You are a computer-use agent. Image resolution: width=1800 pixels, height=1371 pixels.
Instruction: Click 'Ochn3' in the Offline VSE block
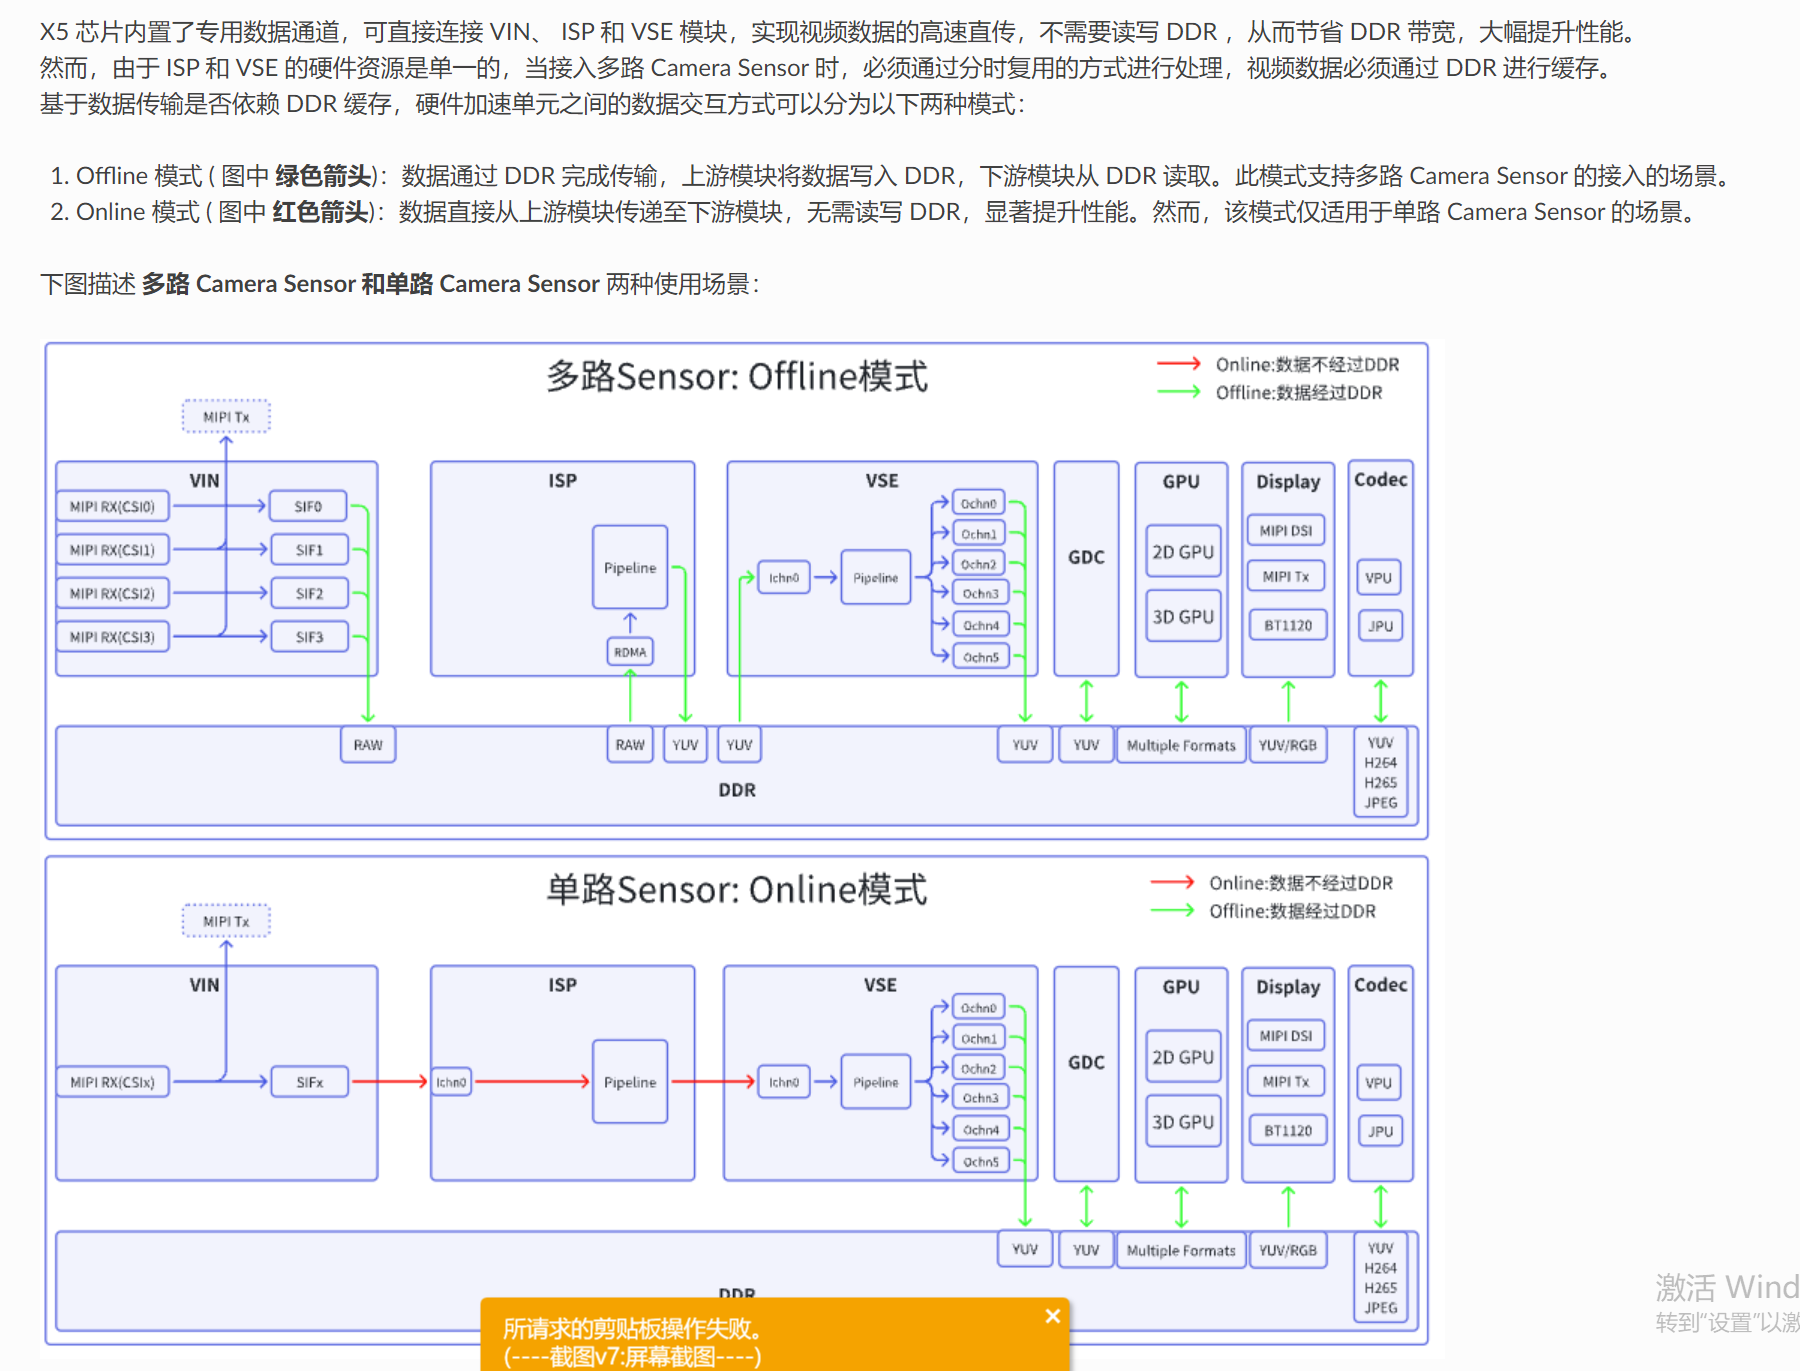point(981,594)
